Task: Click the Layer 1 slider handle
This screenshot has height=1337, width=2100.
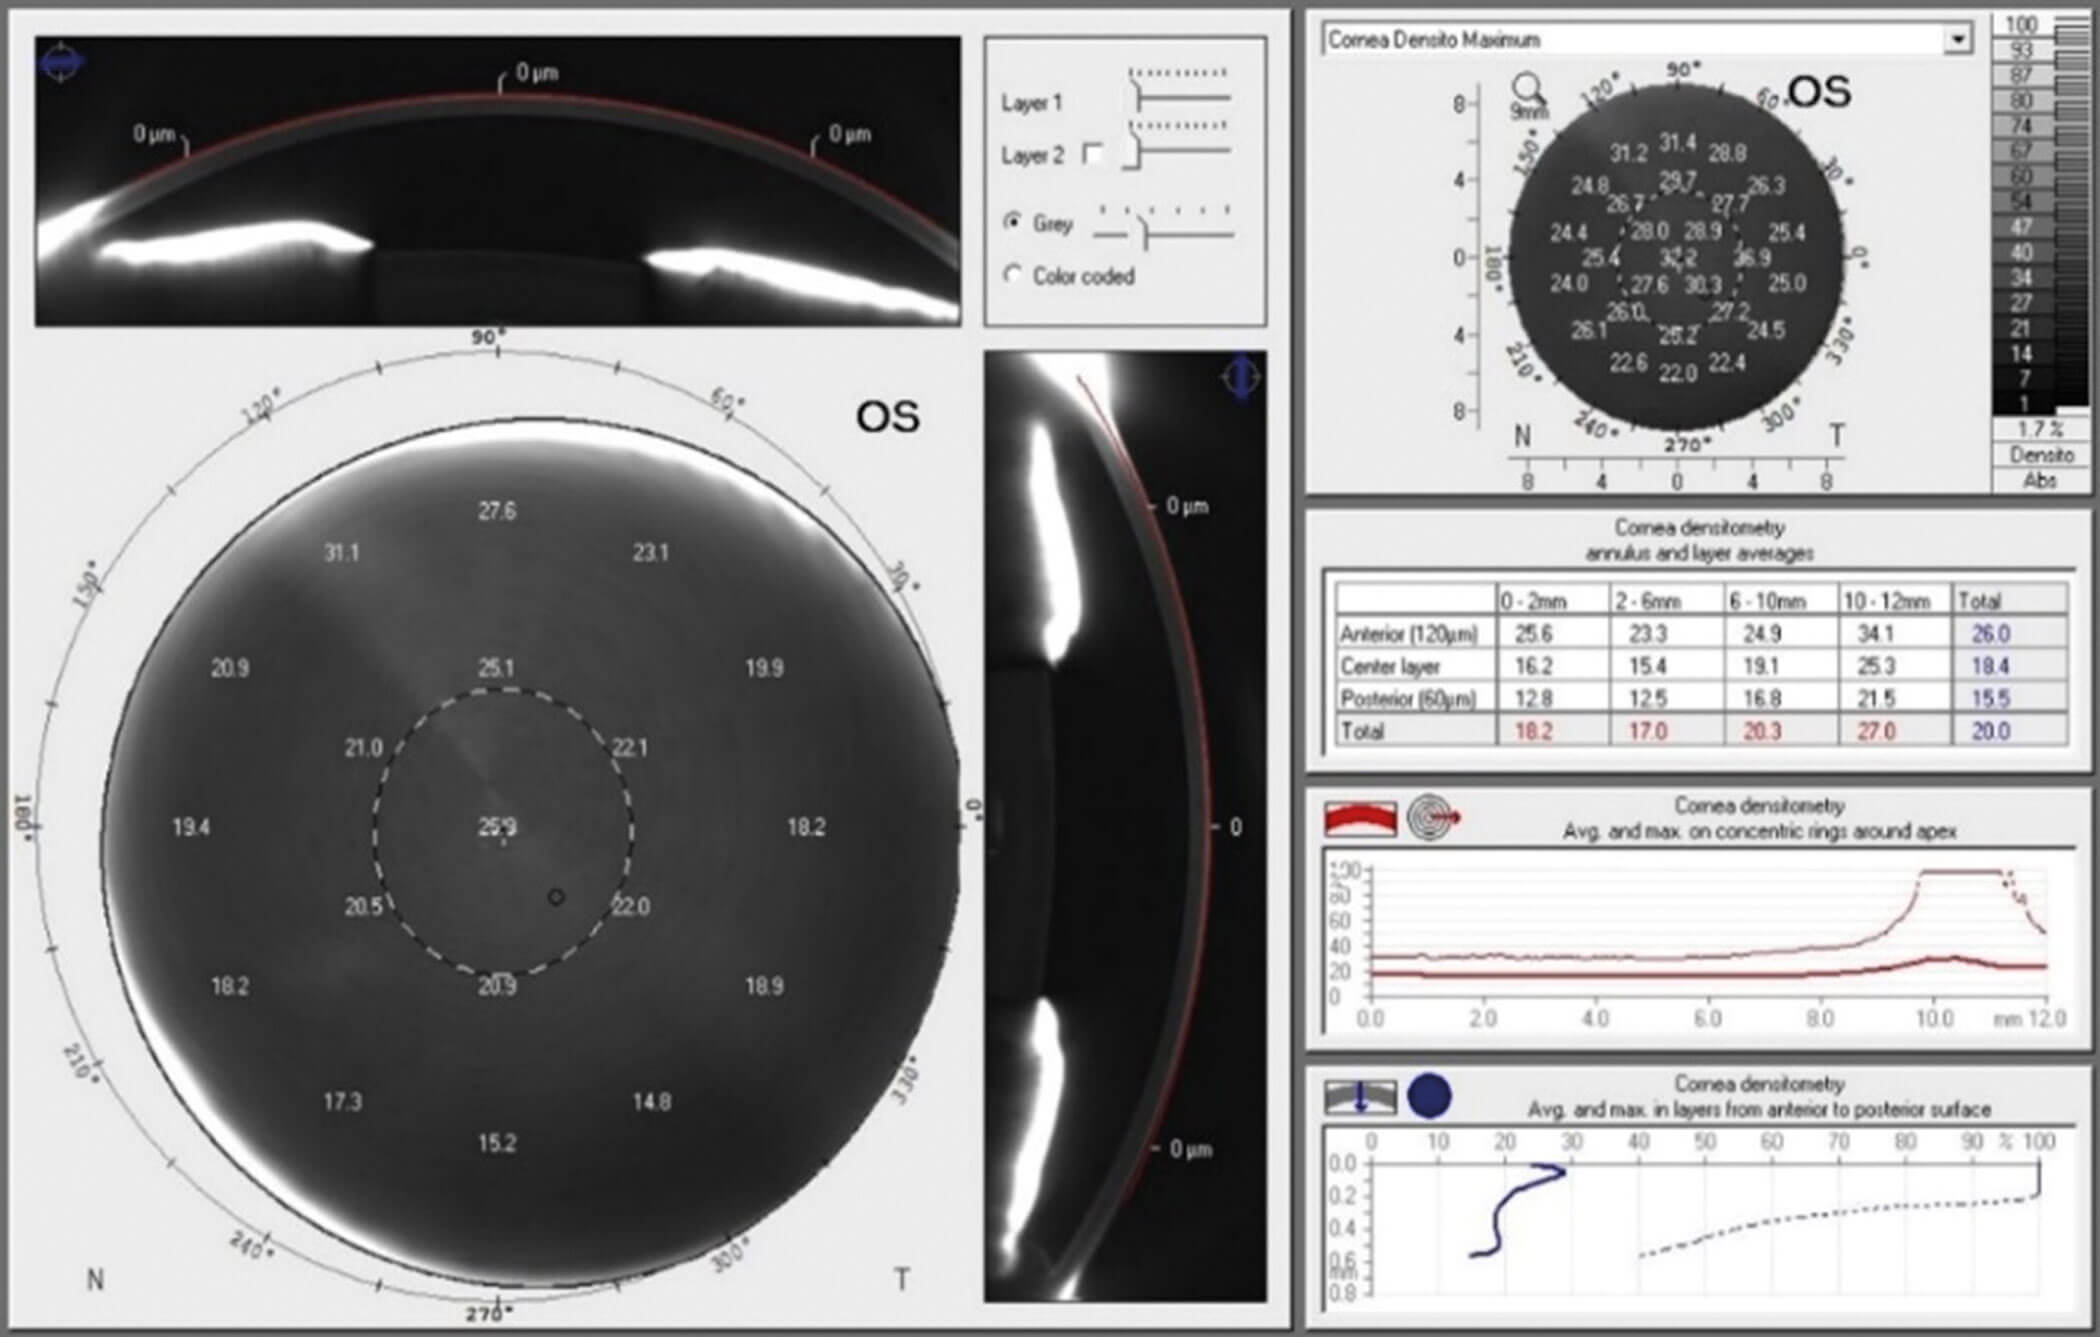Action: point(1137,97)
